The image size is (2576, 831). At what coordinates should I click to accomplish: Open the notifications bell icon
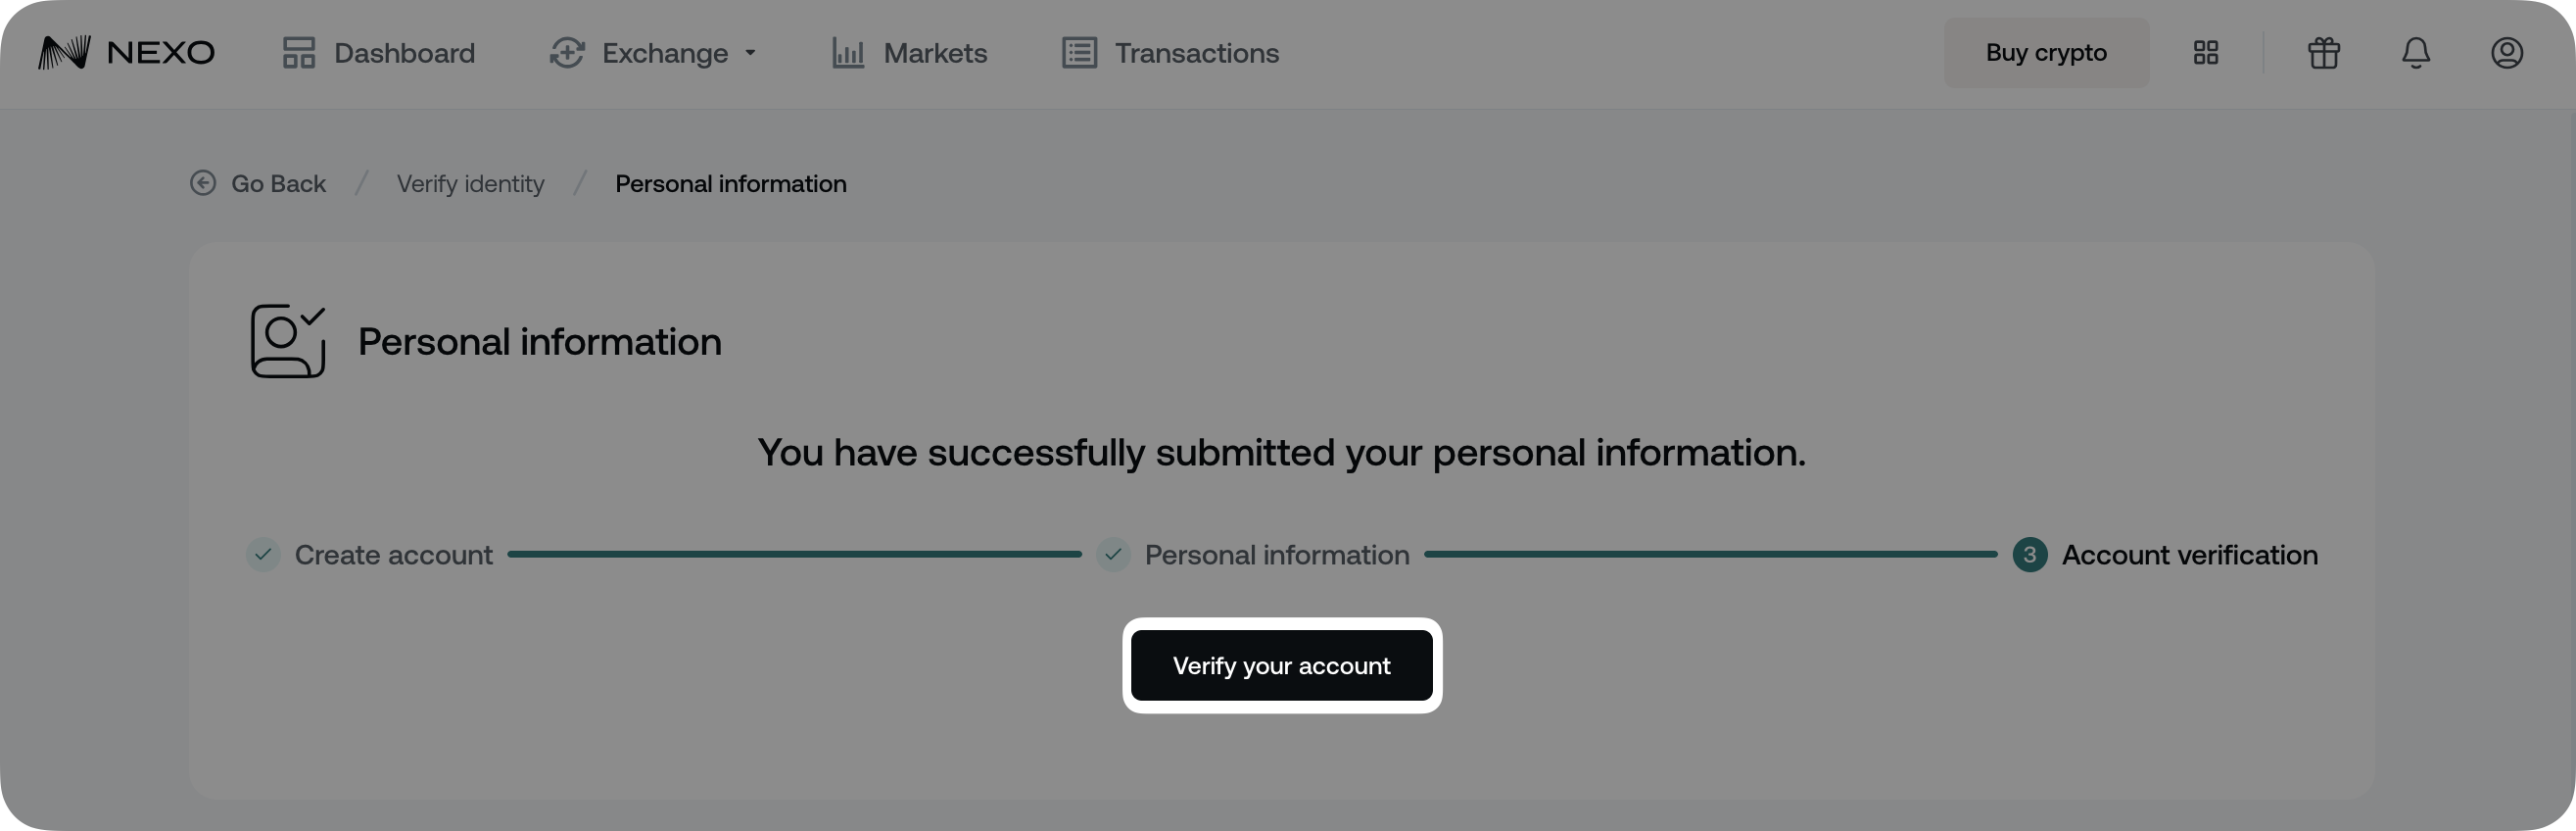click(2416, 52)
